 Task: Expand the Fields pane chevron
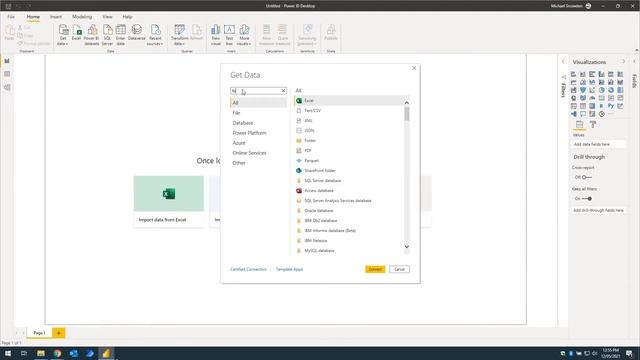pos(634,62)
